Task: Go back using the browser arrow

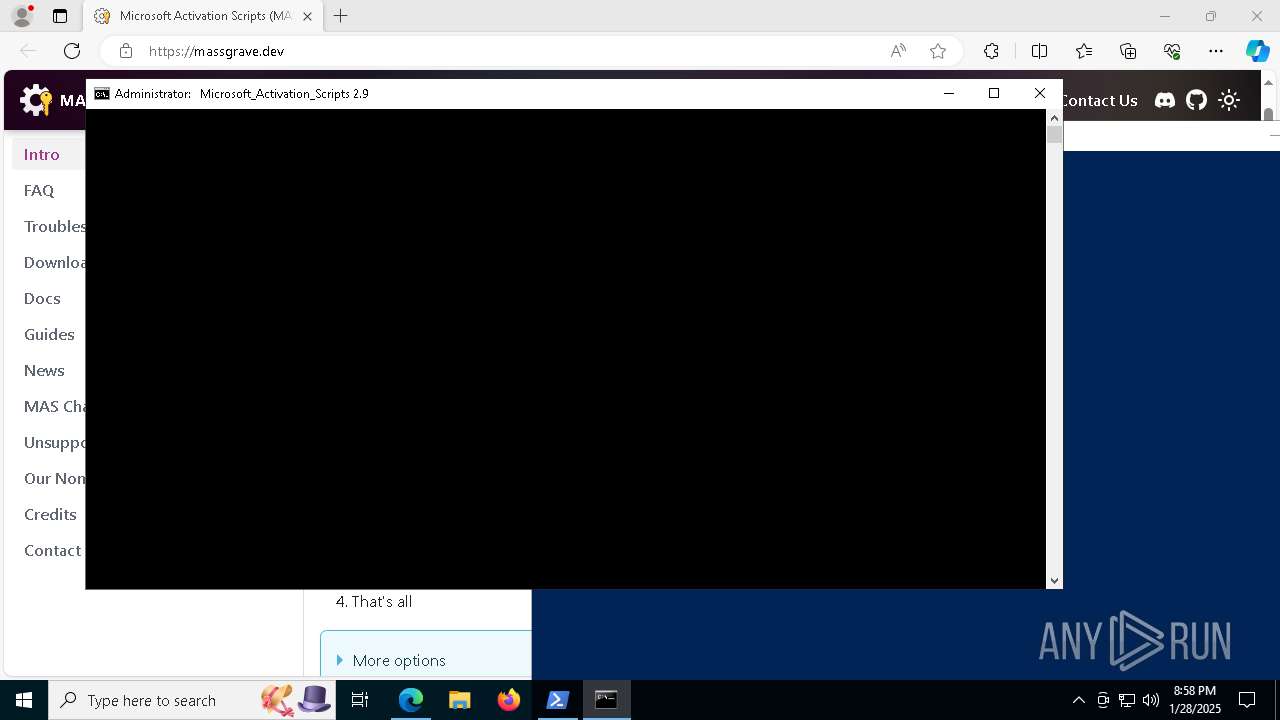Action: 28,51
